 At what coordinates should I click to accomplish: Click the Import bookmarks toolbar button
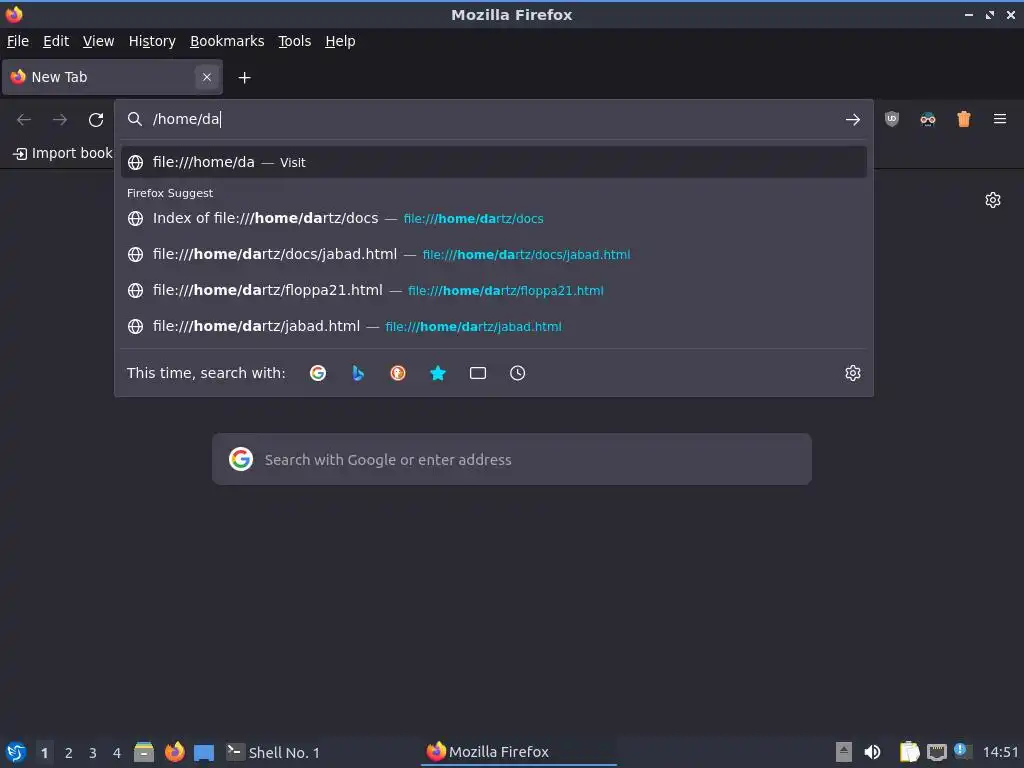coord(63,153)
